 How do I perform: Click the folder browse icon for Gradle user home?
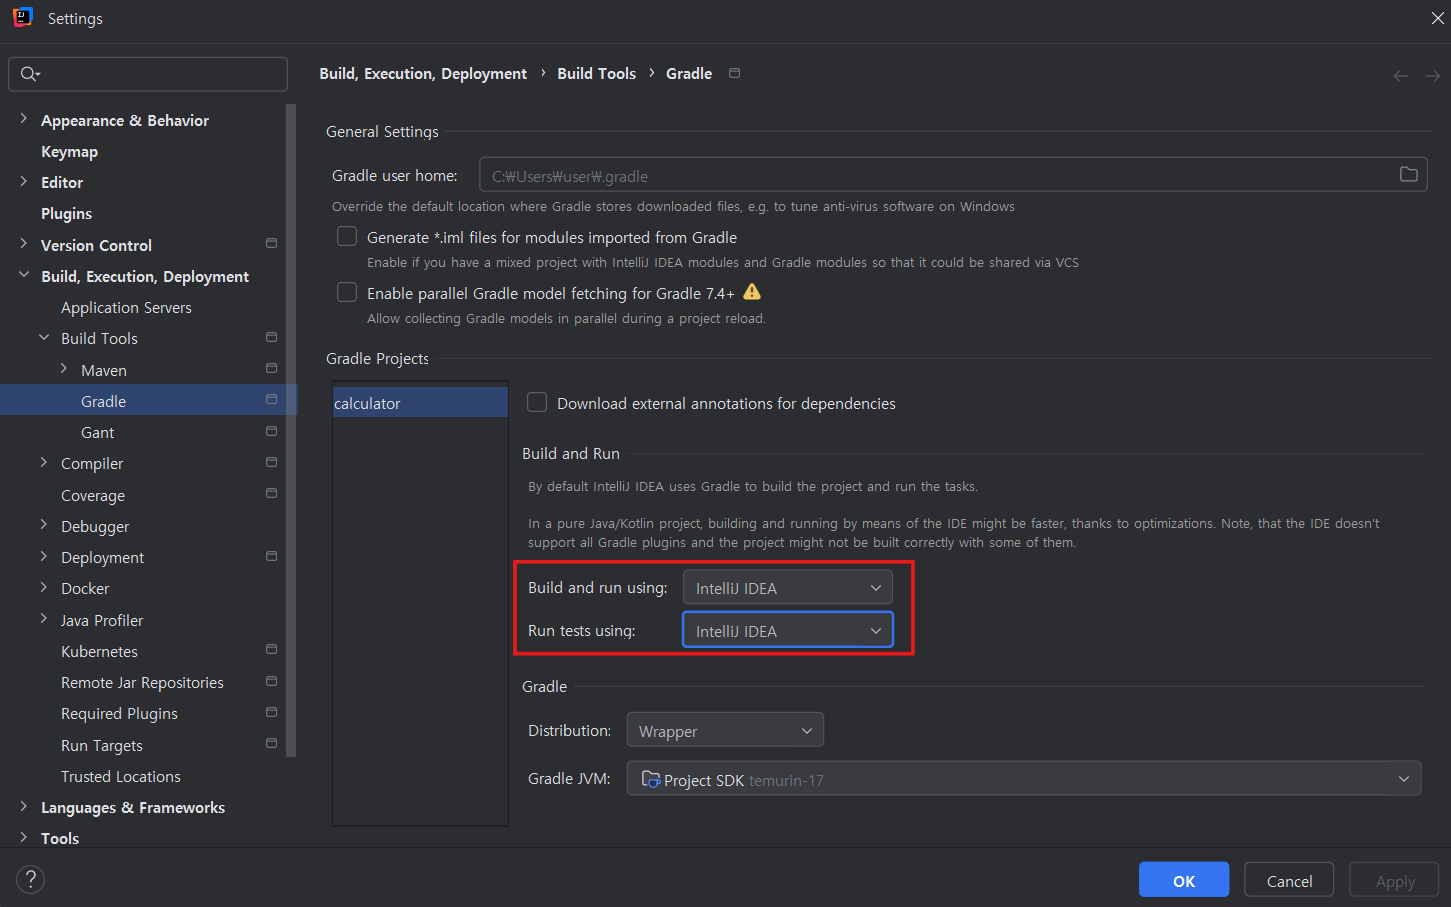point(1408,175)
